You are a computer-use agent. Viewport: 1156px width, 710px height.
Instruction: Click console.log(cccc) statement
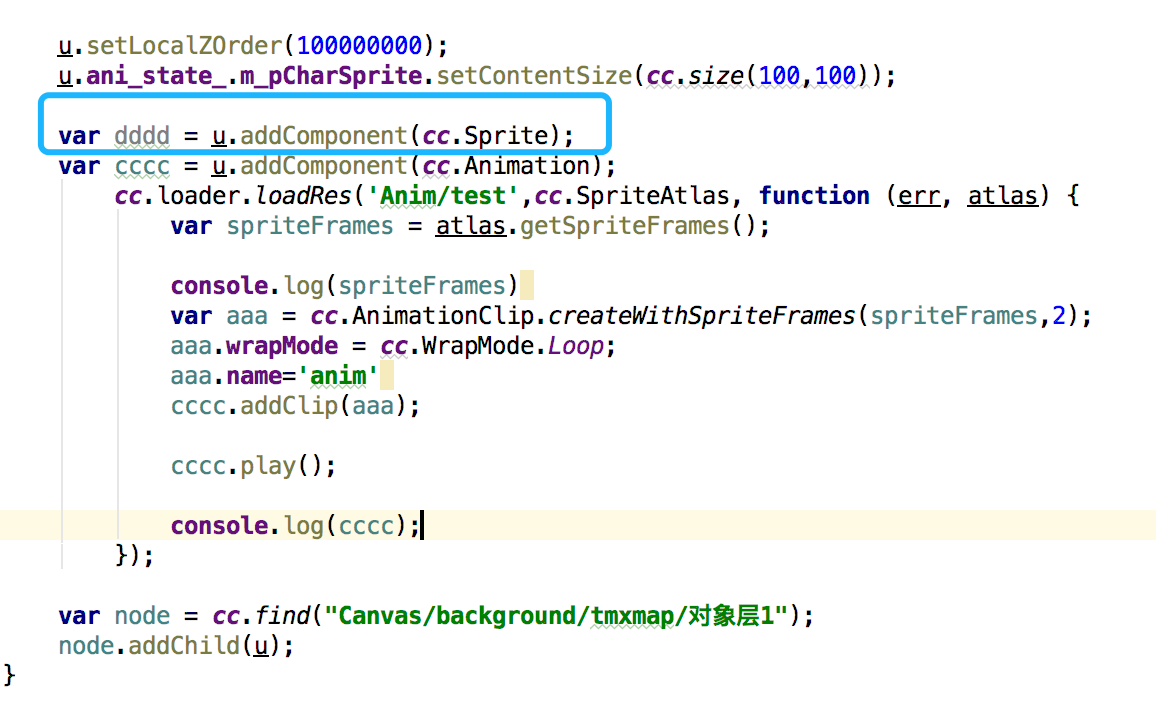295,526
